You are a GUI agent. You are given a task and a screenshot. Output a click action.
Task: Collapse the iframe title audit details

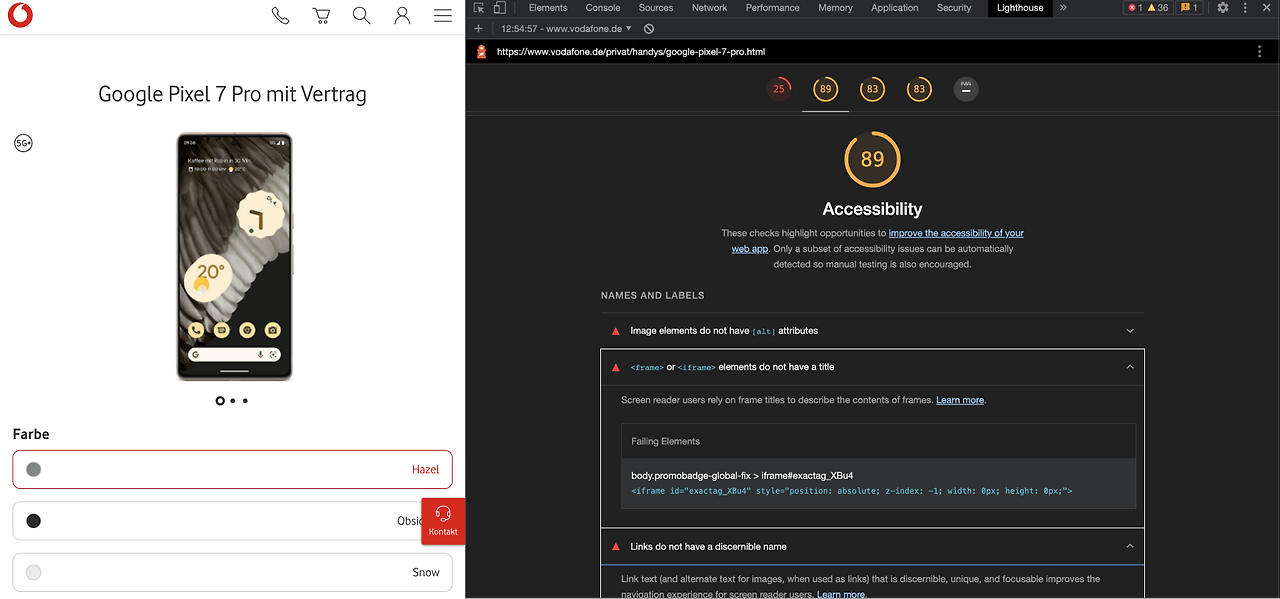point(1129,367)
